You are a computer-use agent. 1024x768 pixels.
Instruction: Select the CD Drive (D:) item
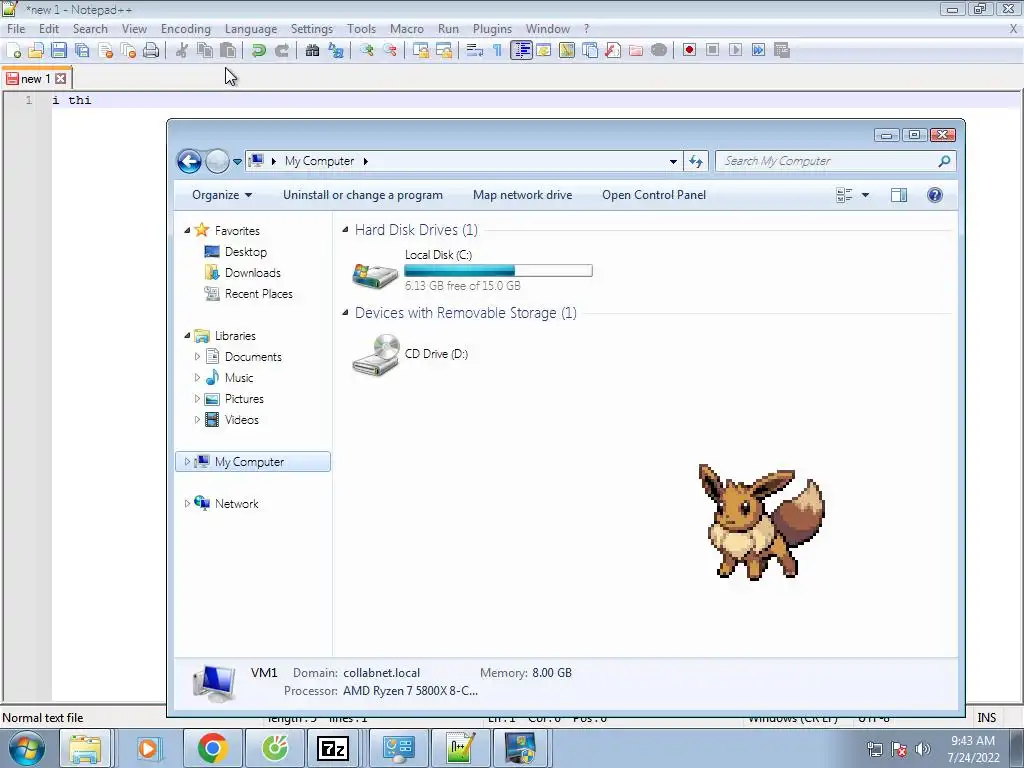pos(410,354)
